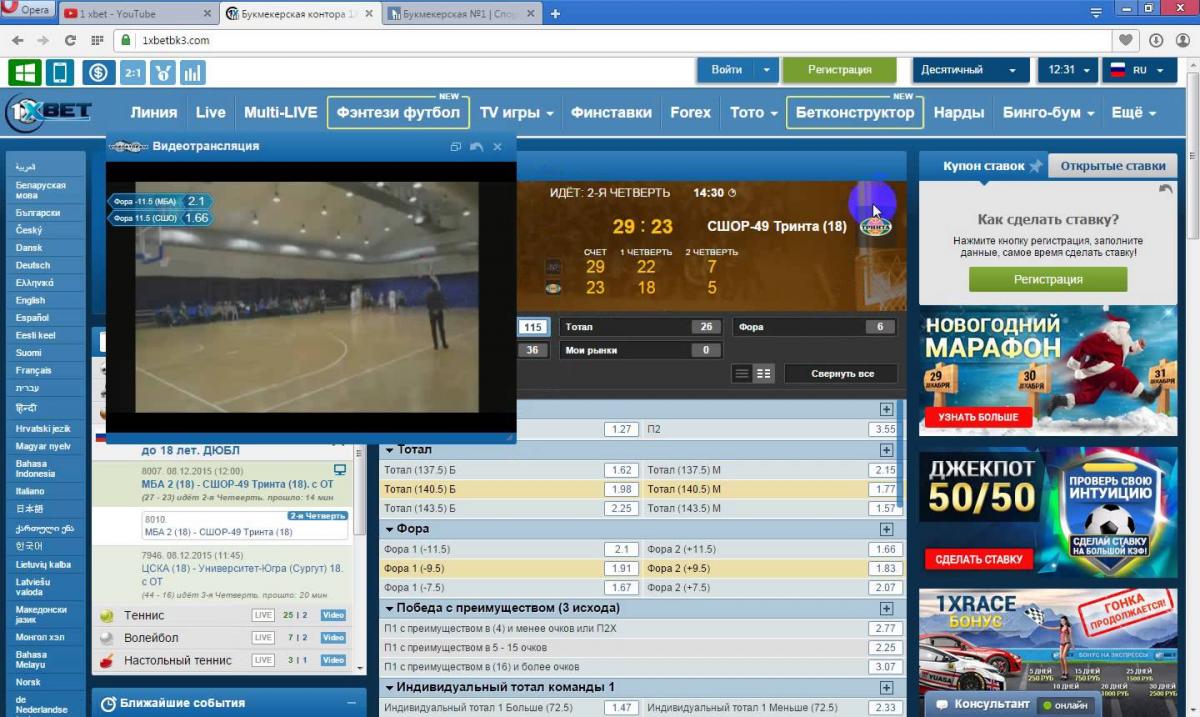Pop out the Видеотрансляция video window
Viewport: 1200px width, 717px height.
(455, 147)
